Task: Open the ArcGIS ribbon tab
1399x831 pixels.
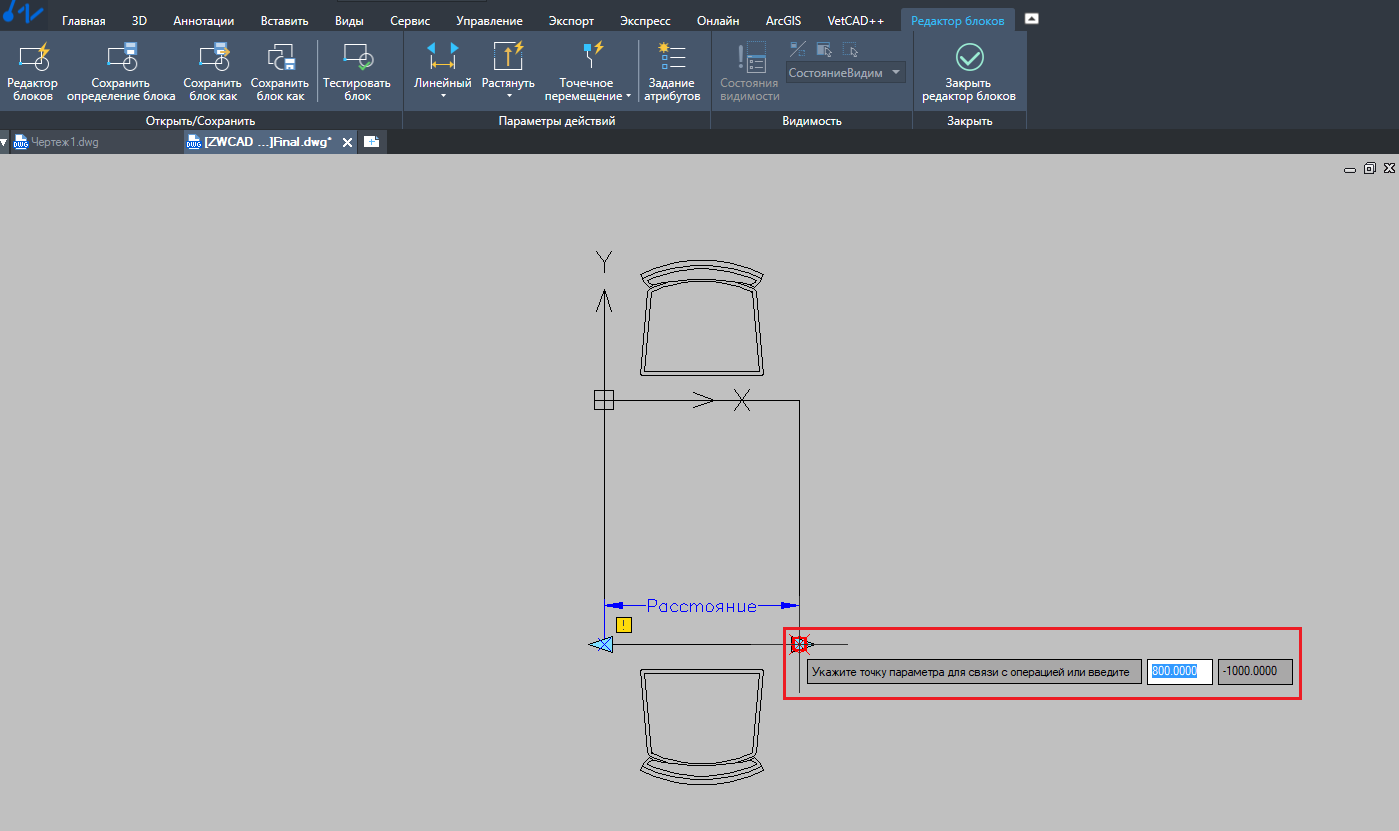Action: [x=783, y=20]
